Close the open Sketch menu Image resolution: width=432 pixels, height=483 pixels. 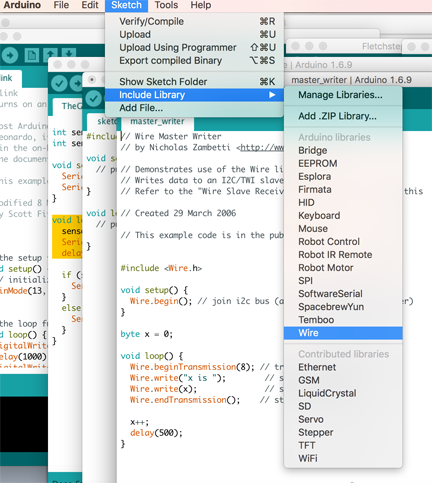click(126, 5)
